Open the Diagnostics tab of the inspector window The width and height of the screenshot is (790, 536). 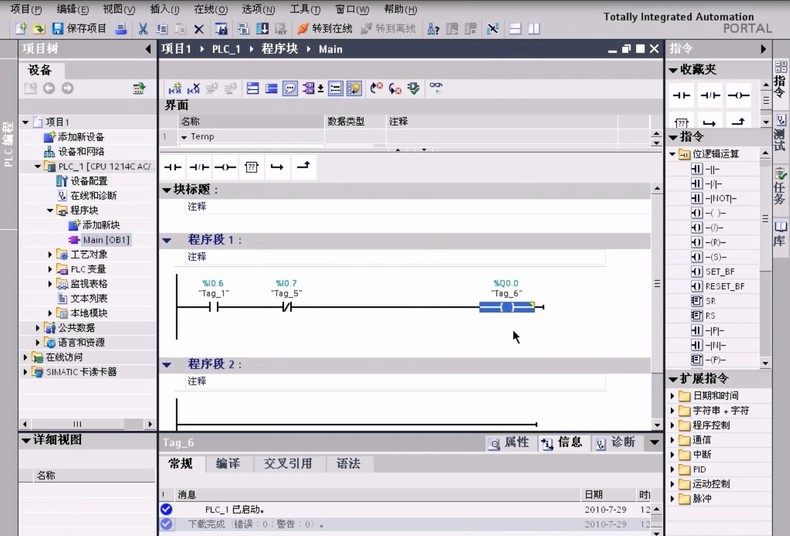click(616, 443)
